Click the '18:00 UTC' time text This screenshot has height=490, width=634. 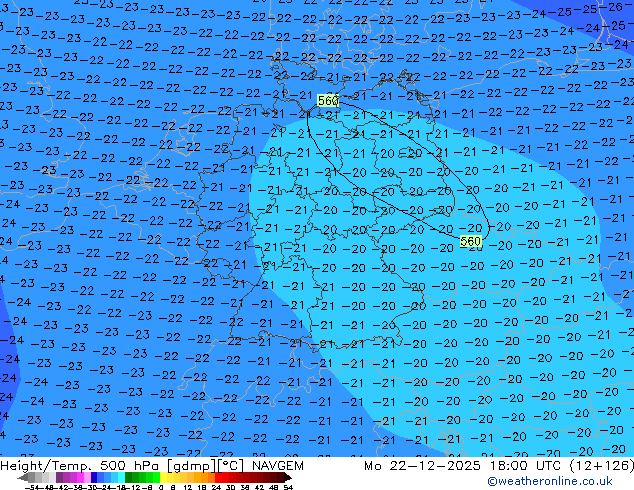[x=525, y=466]
